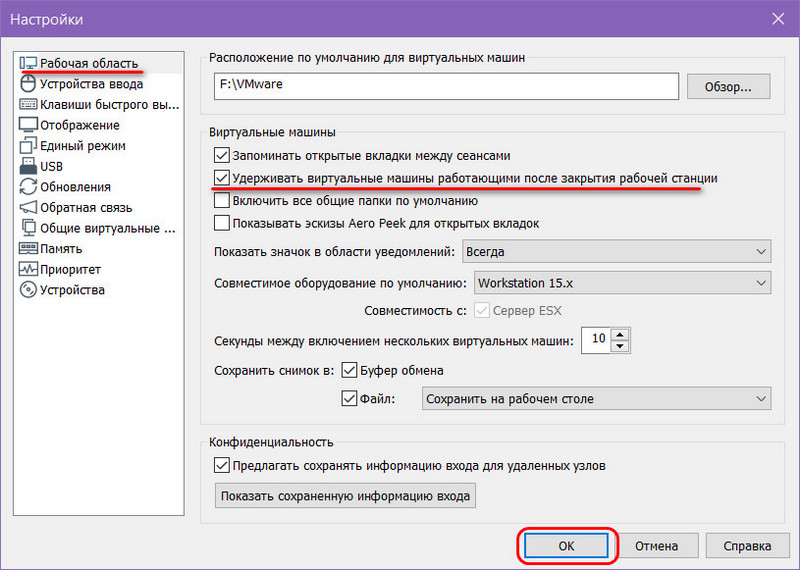Image resolution: width=800 pixels, height=570 pixels.
Task: Click the F:\VMware default location field
Action: click(446, 86)
